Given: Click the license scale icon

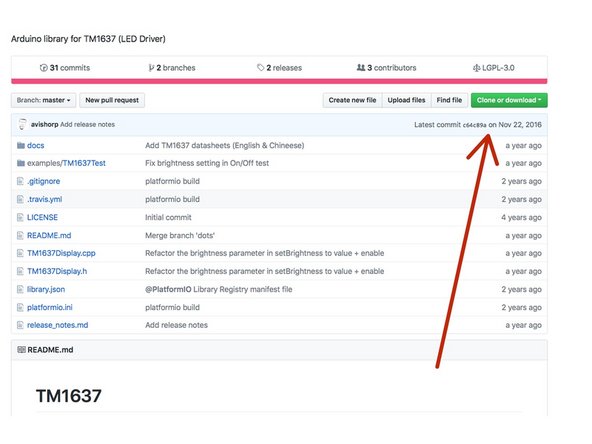Looking at the screenshot, I should (x=476, y=68).
